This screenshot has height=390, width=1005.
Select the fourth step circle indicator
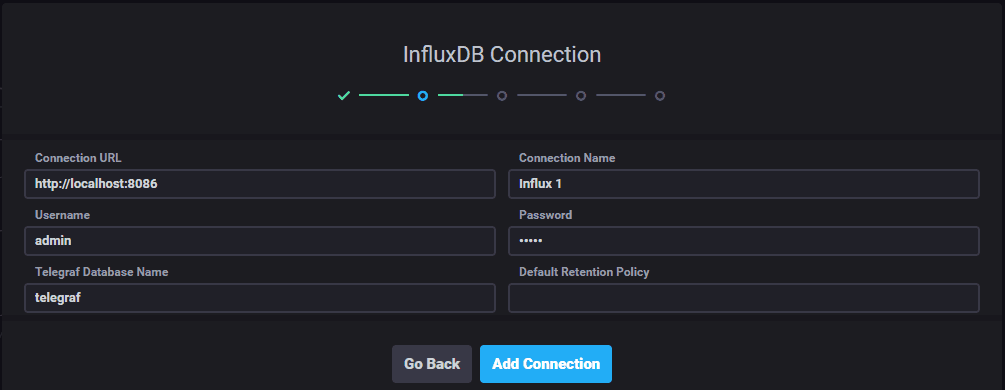click(581, 96)
